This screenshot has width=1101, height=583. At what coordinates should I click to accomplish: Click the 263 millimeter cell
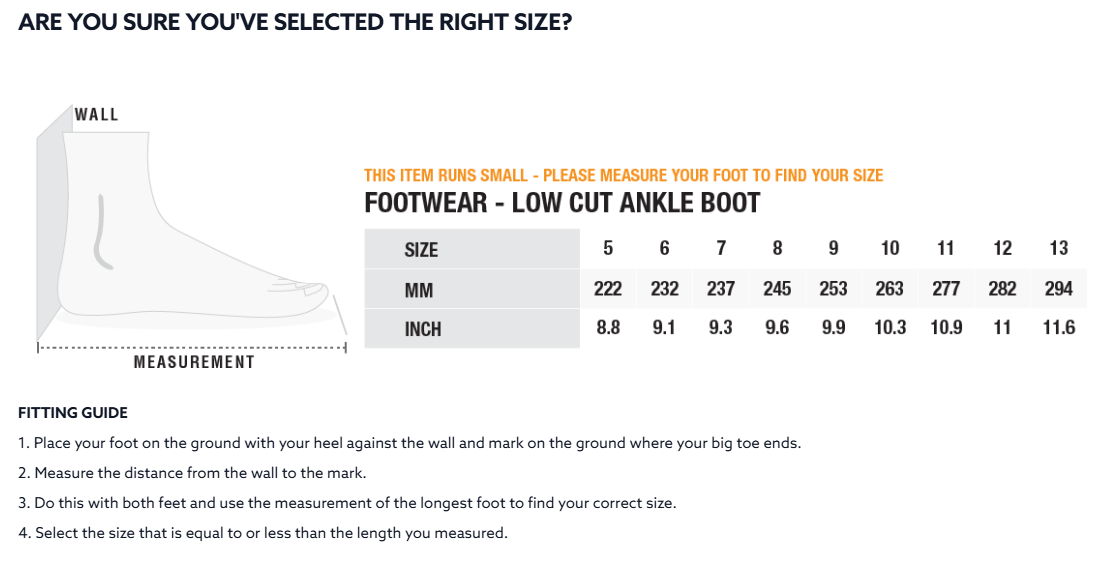[x=889, y=289]
